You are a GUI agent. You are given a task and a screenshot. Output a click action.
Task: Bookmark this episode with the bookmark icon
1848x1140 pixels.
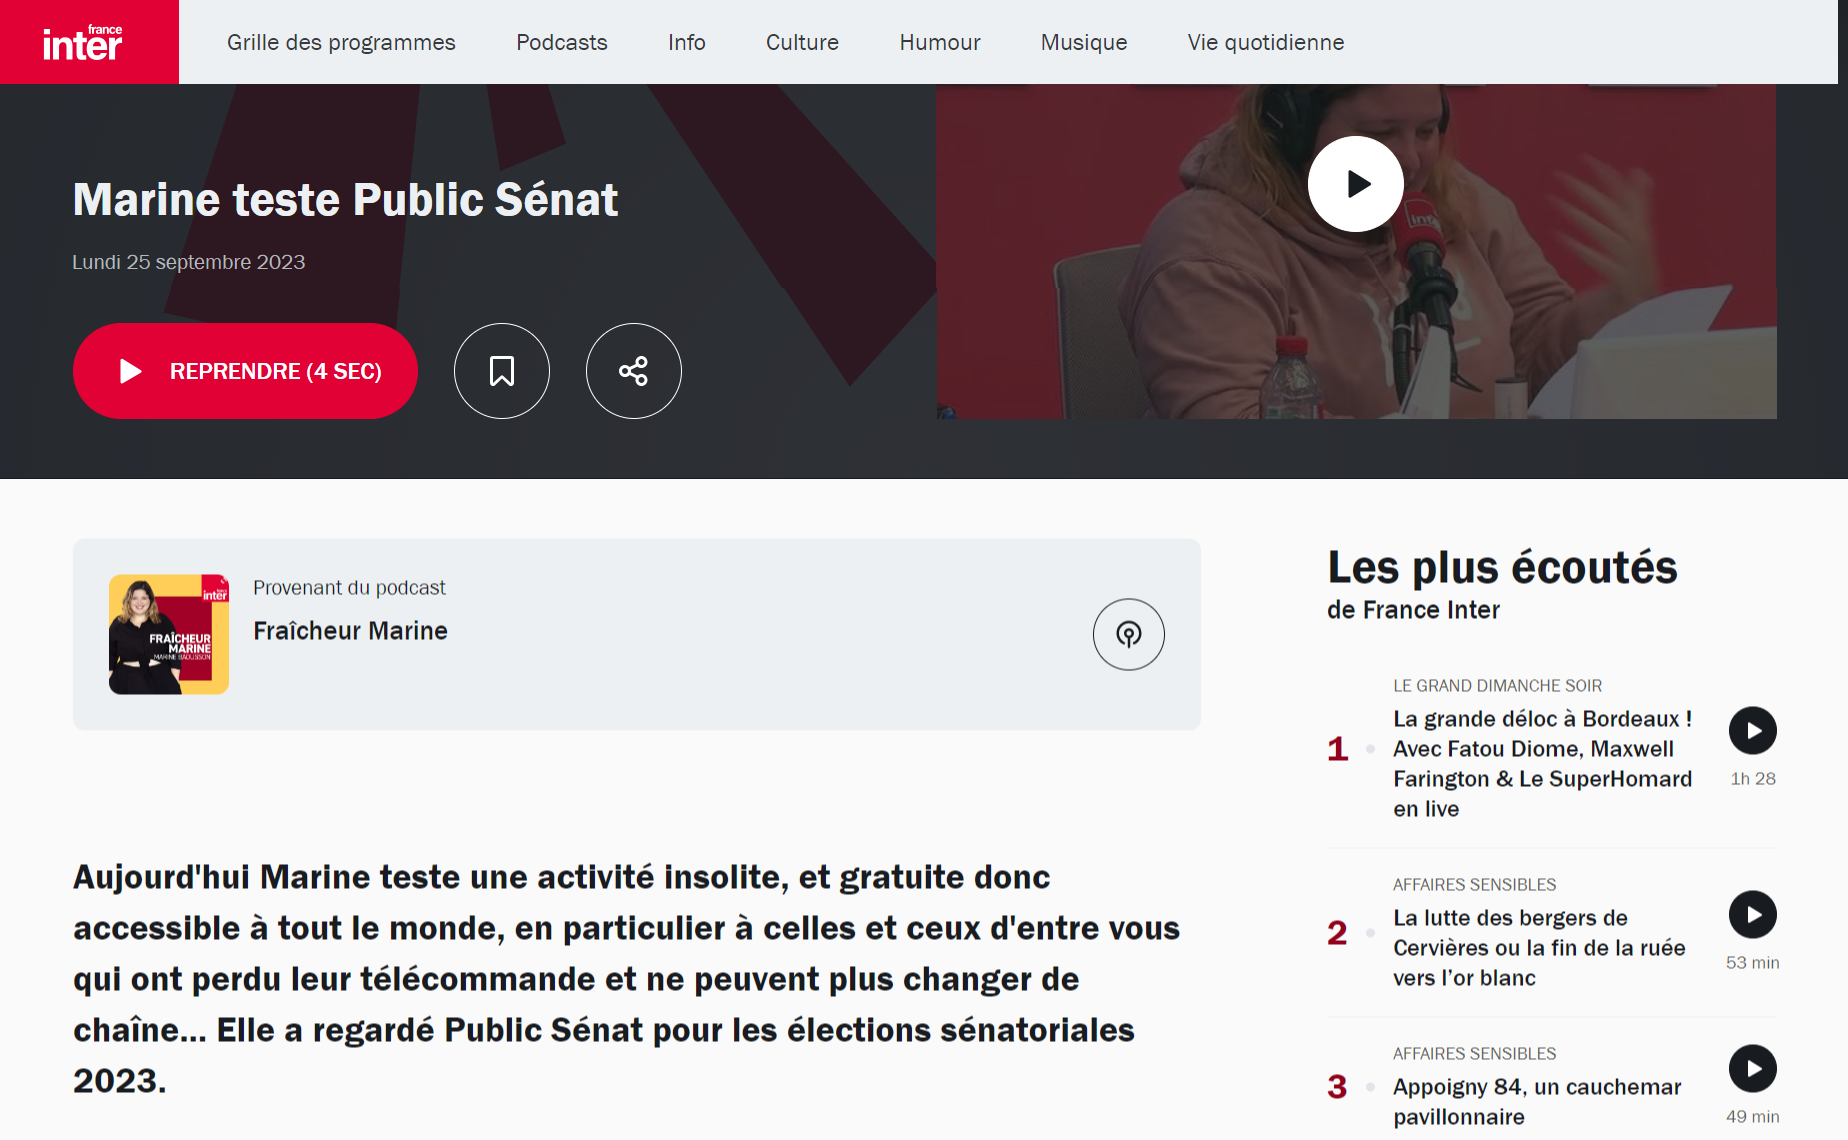[502, 371]
